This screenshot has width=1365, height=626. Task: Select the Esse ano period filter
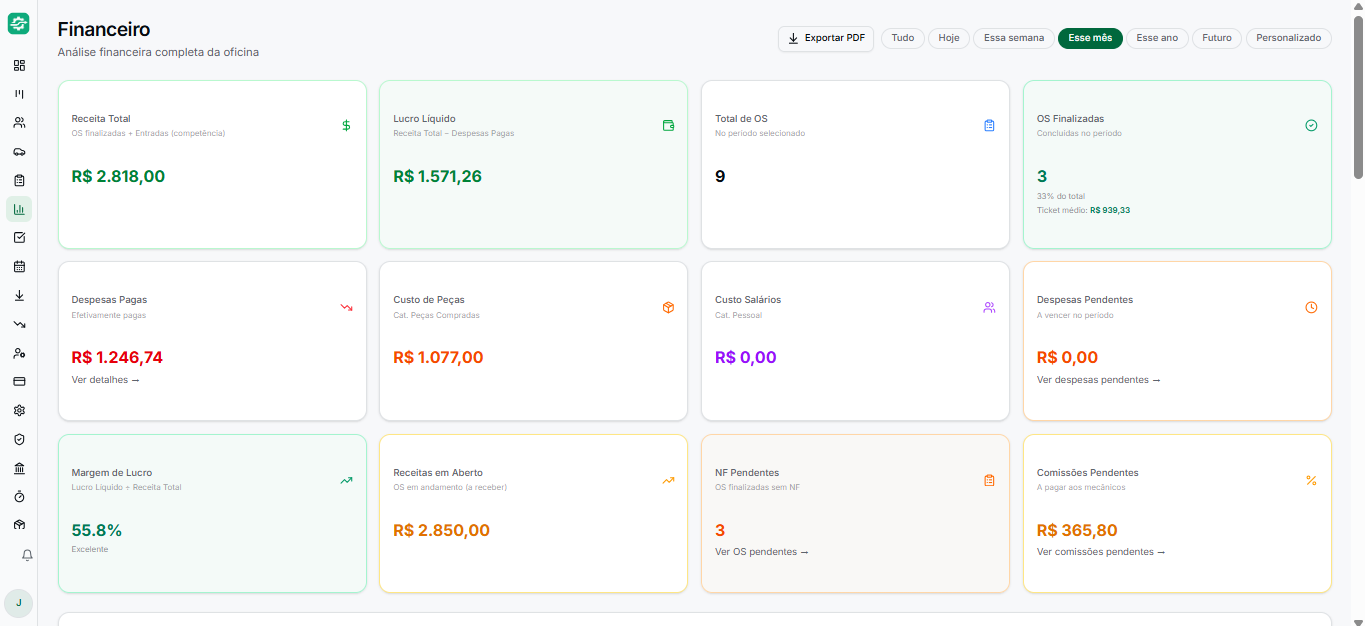coord(1157,38)
